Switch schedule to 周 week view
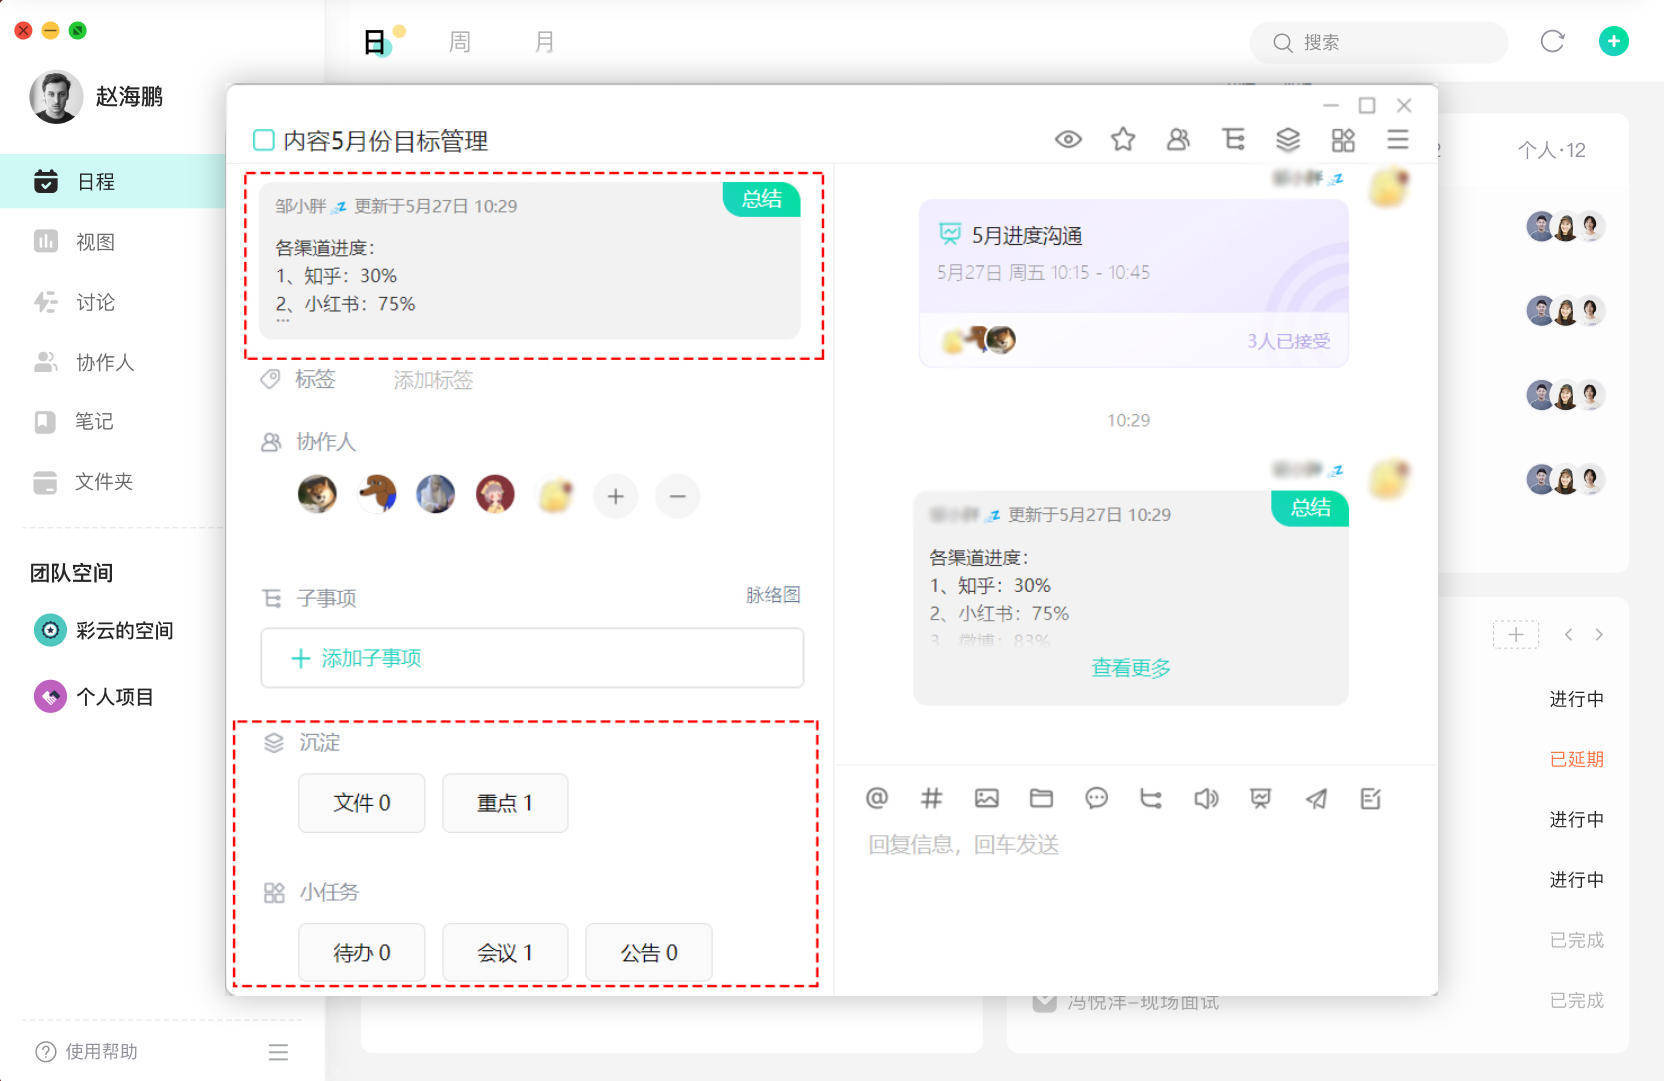This screenshot has width=1664, height=1081. point(459,41)
